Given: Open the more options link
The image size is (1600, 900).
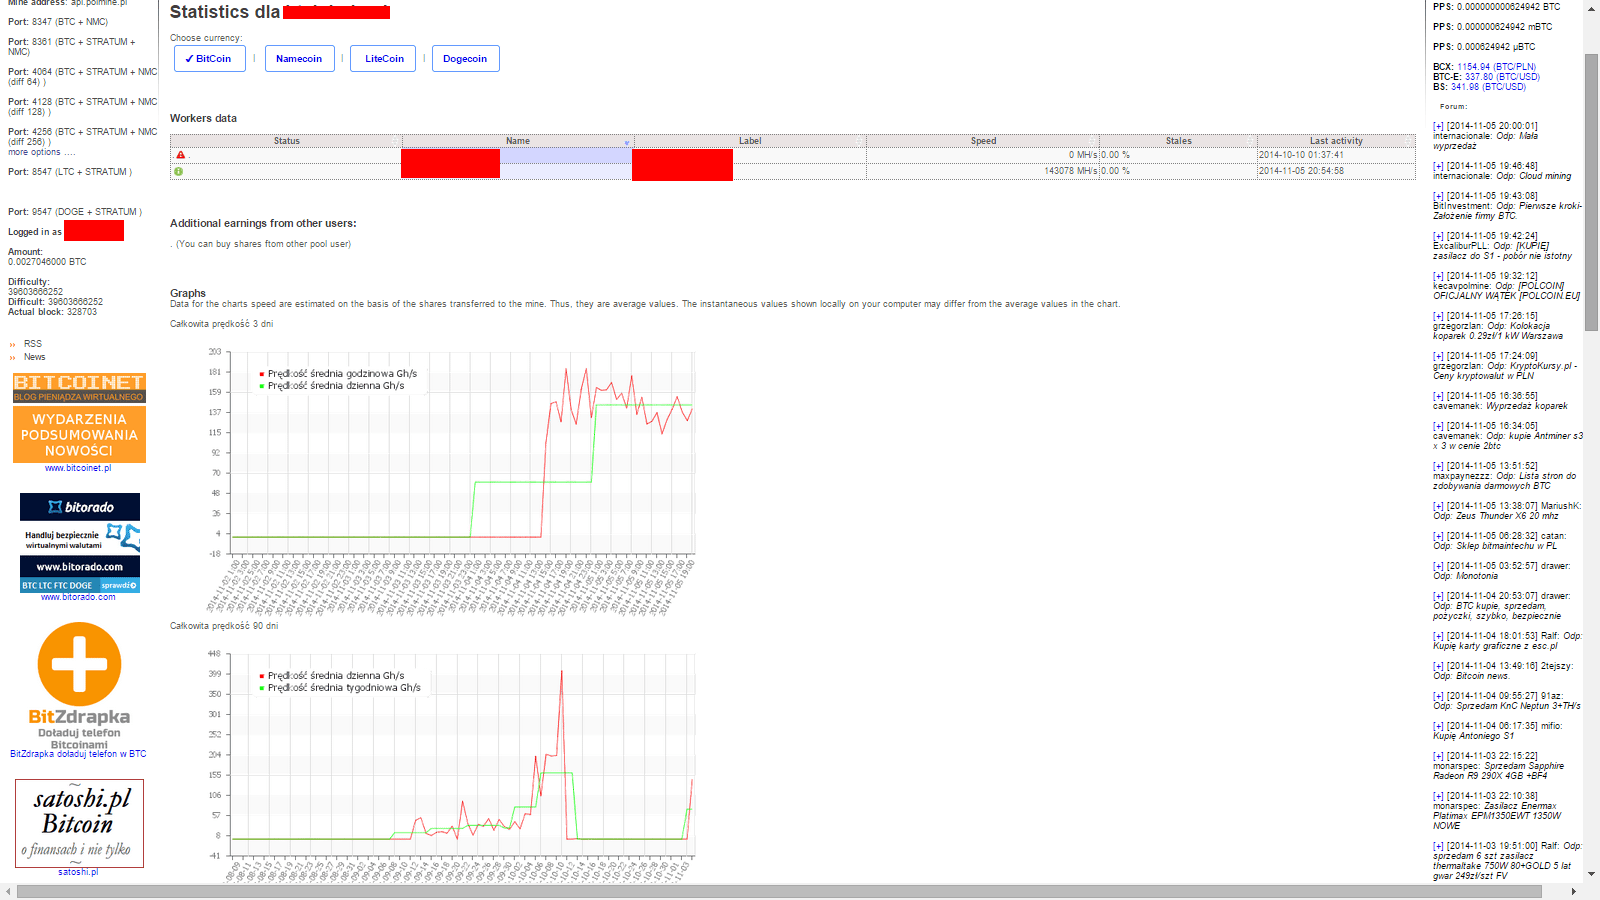Looking at the screenshot, I should [x=41, y=152].
